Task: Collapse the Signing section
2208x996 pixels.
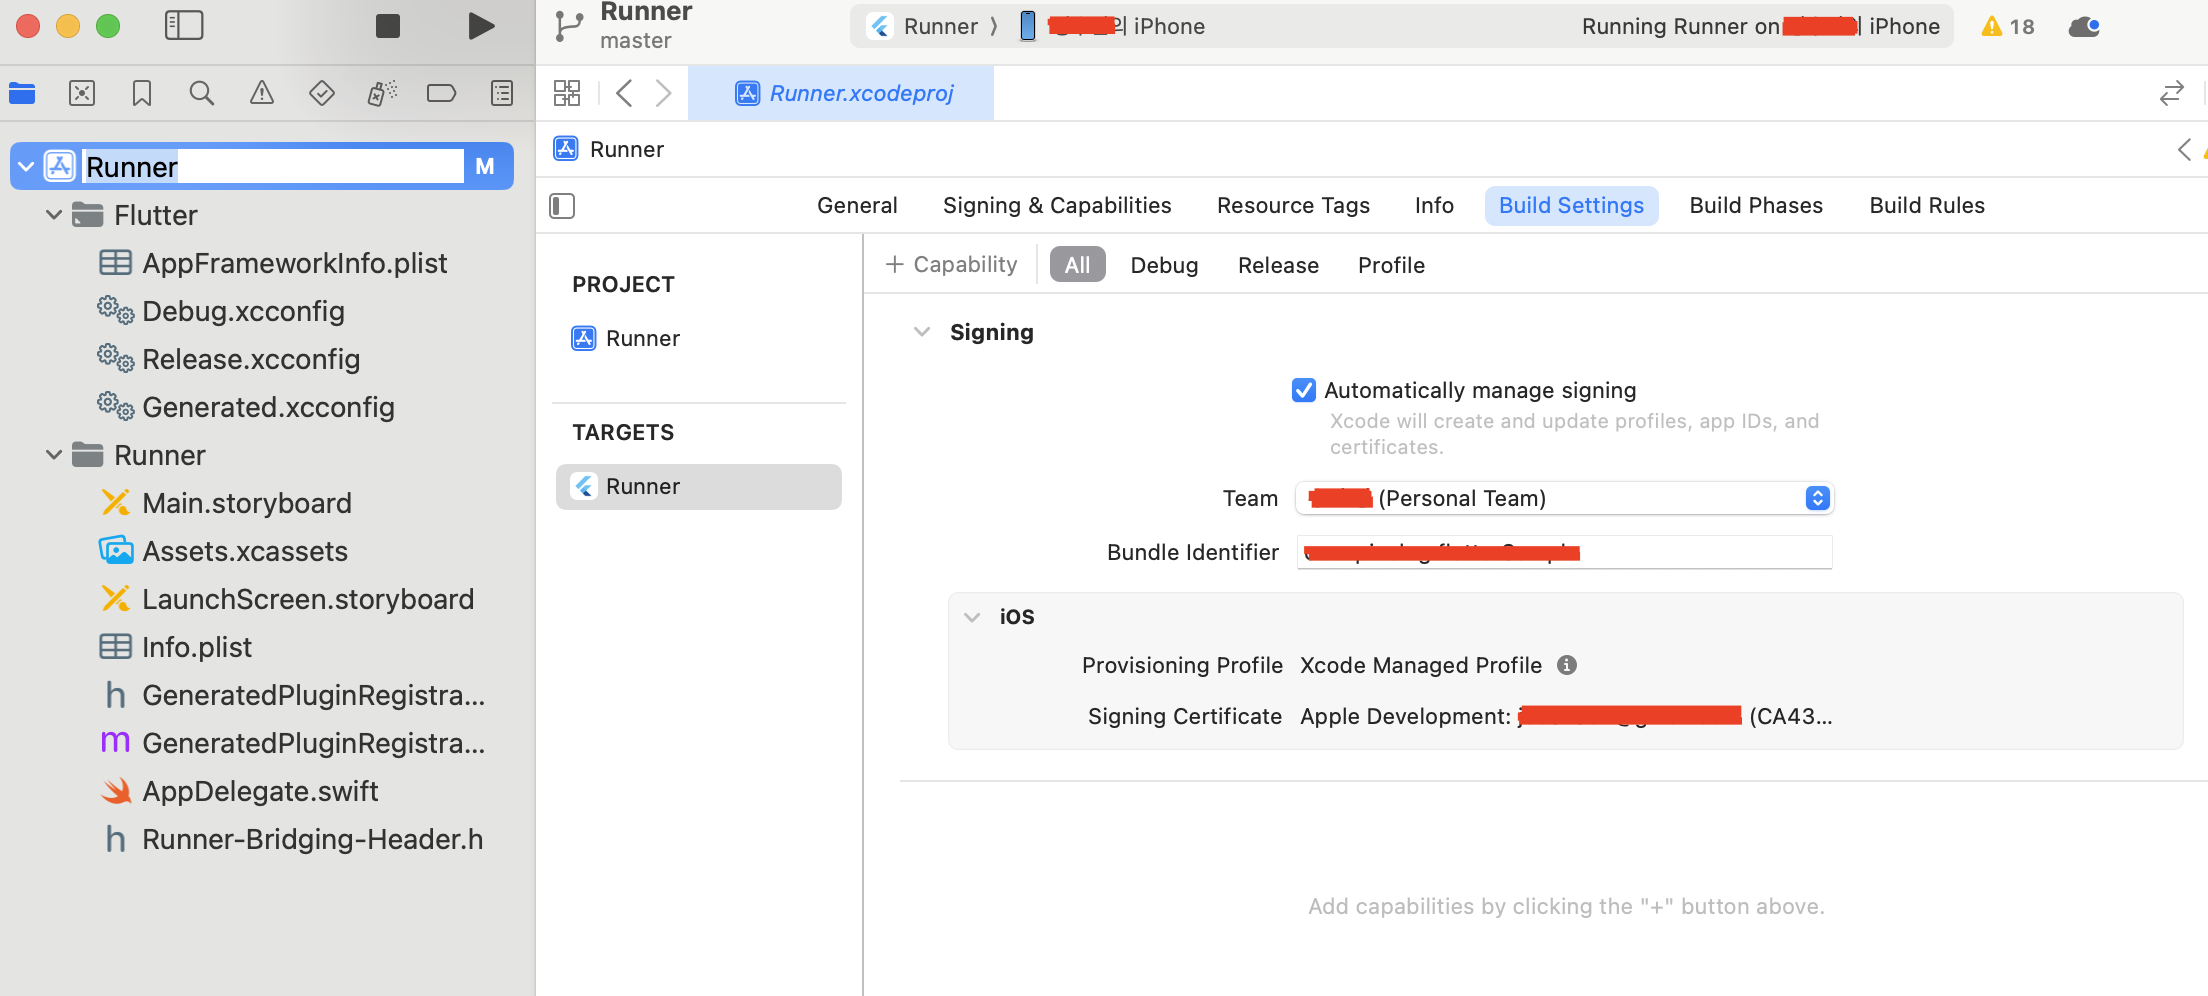Action: [922, 332]
